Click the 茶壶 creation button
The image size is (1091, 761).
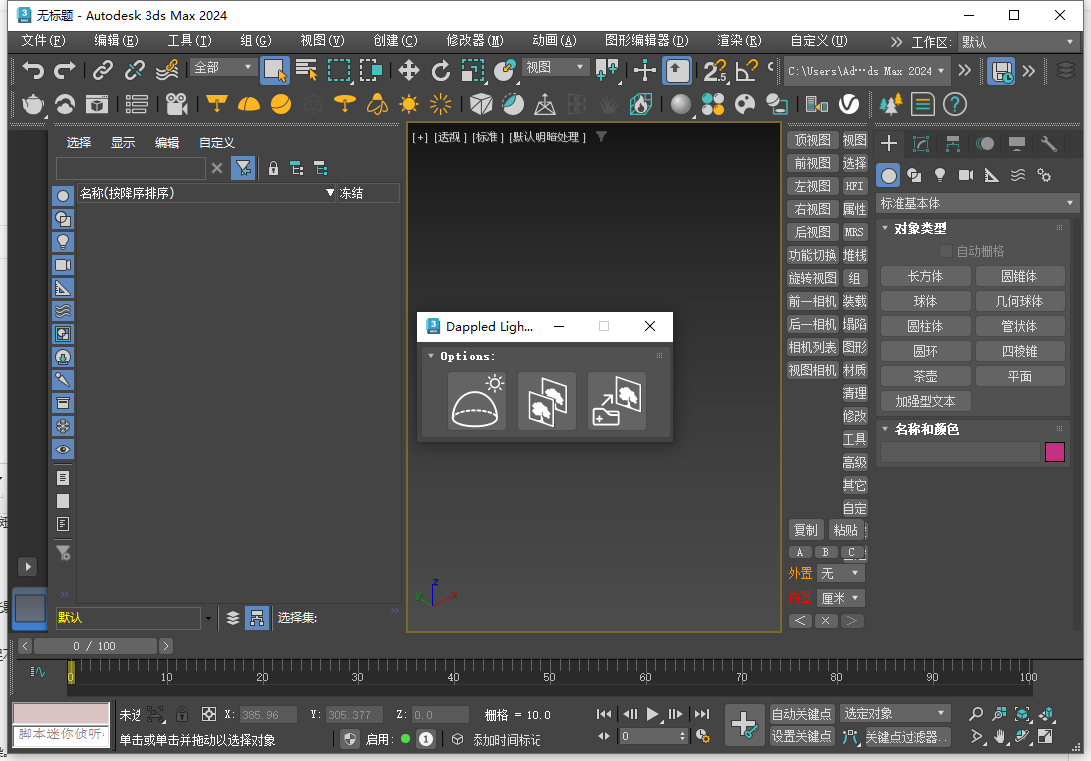pos(925,375)
